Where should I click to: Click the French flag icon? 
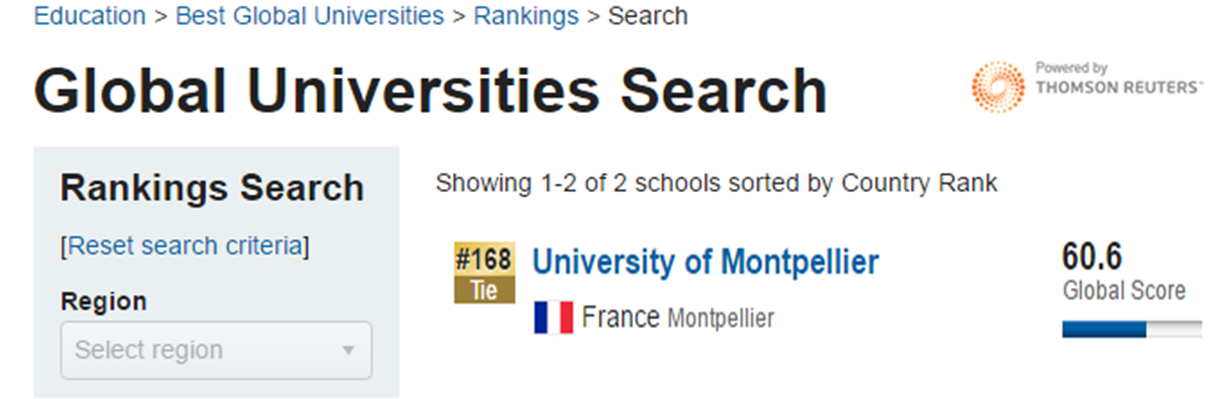pos(553,318)
